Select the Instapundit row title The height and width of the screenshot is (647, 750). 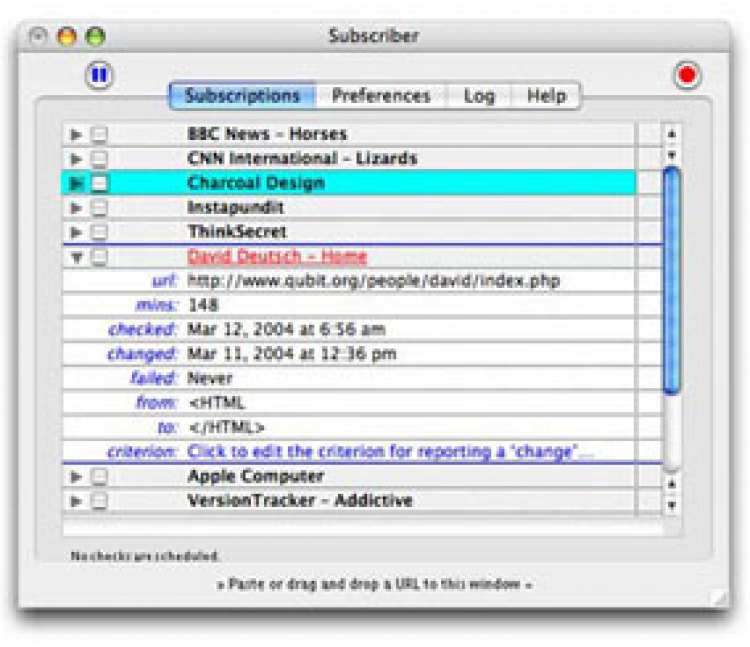tap(236, 208)
